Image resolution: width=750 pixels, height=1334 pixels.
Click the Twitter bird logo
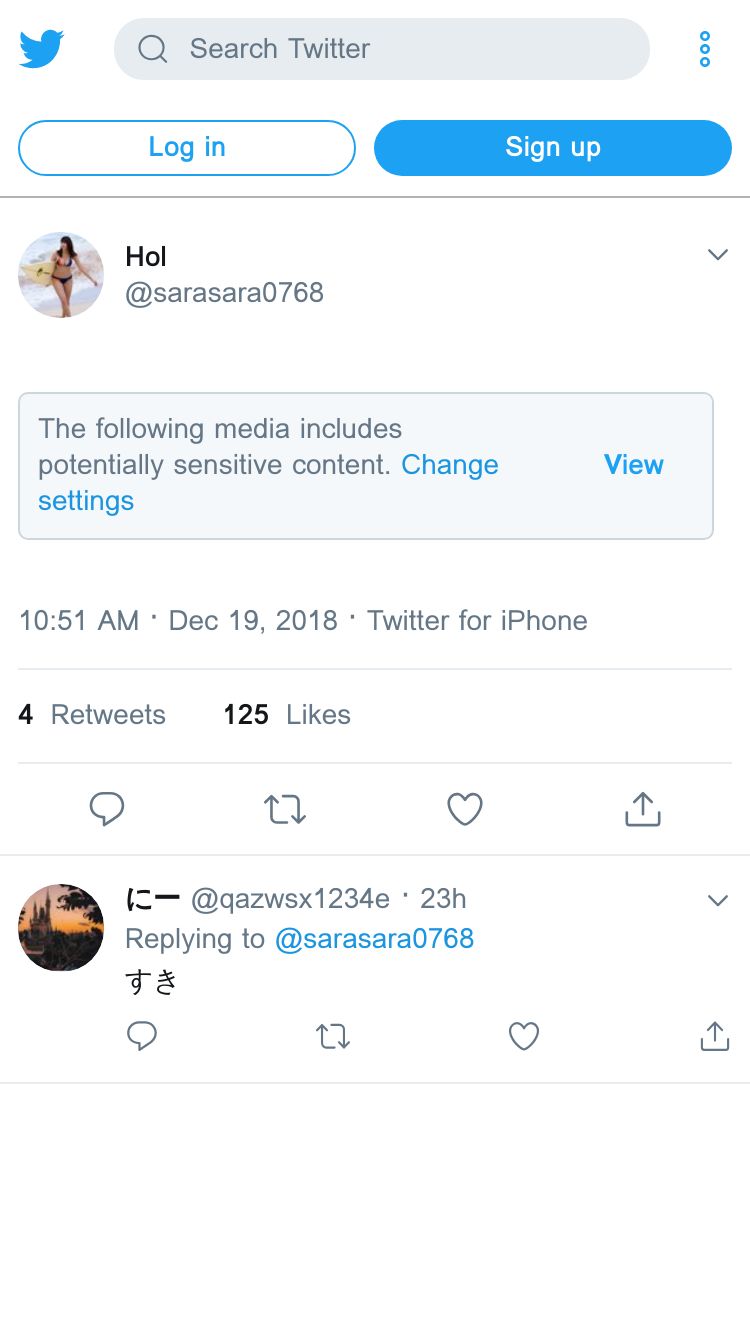point(42,48)
